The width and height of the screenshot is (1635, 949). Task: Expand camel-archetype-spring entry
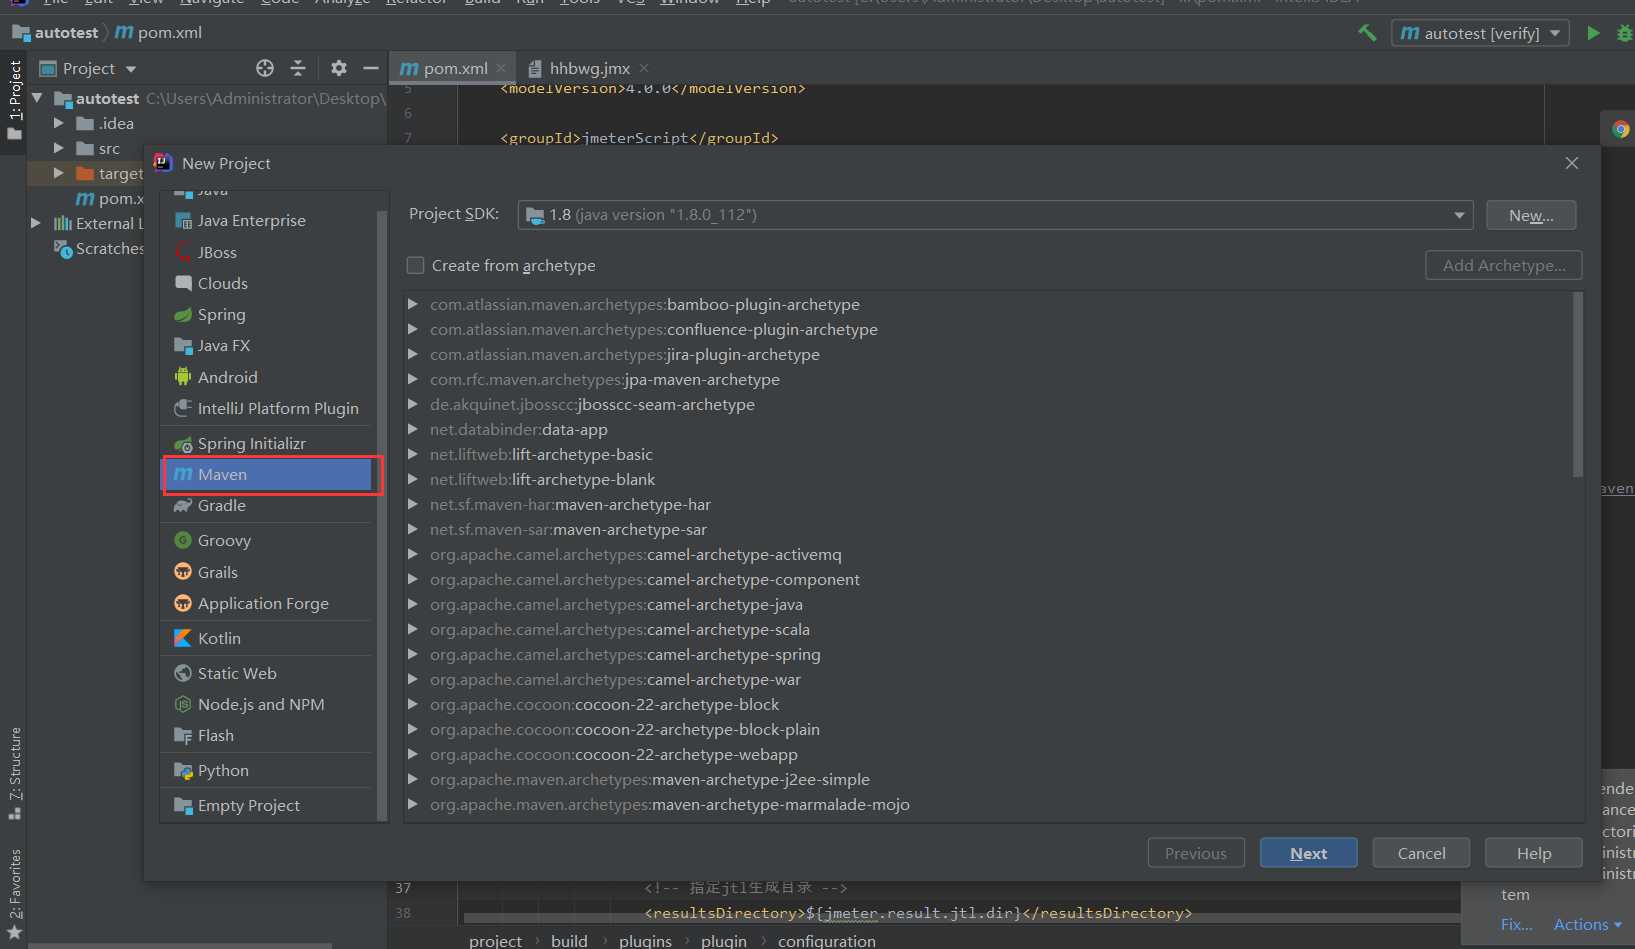point(412,654)
